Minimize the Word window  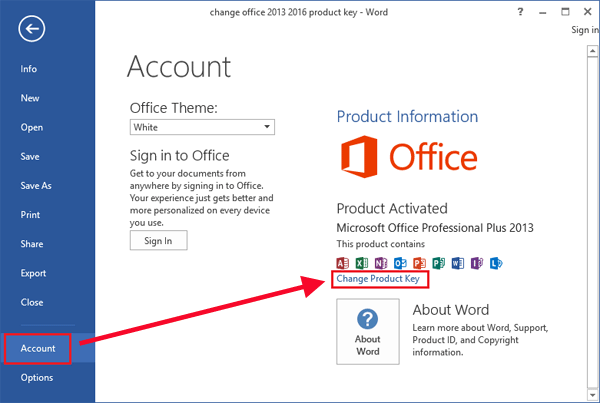click(543, 13)
